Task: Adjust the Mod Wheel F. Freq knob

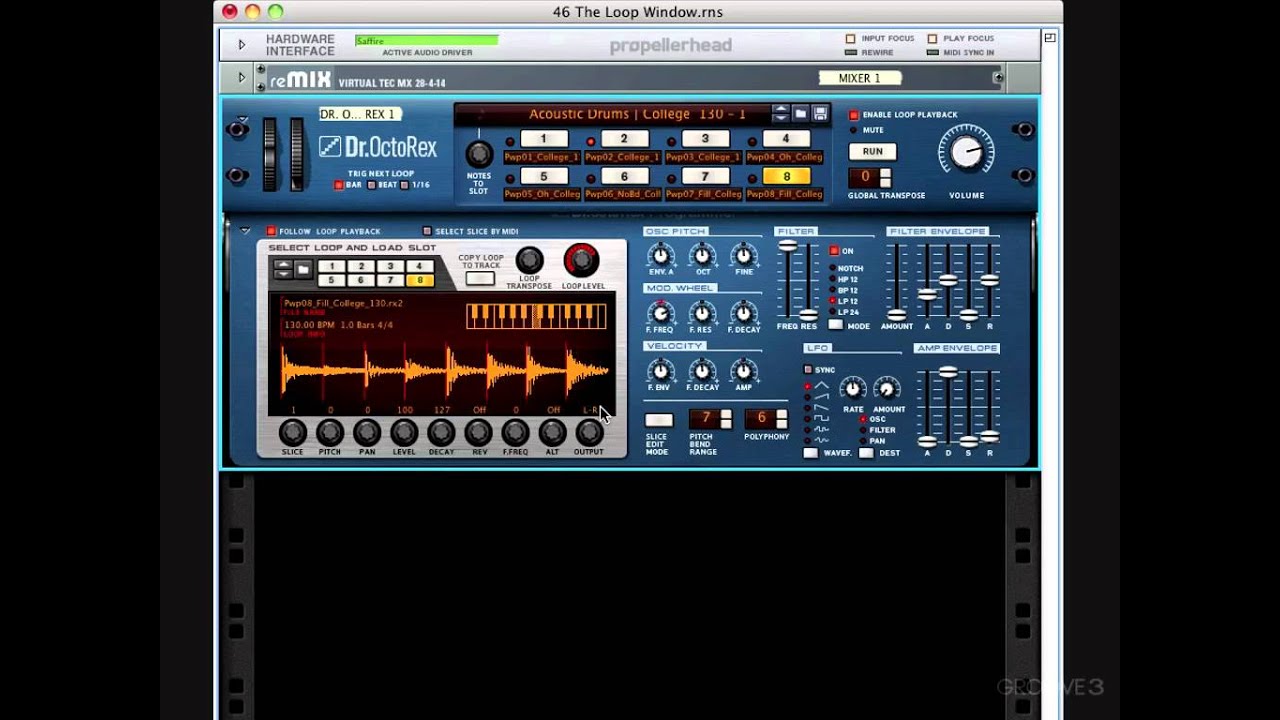Action: 660,314
